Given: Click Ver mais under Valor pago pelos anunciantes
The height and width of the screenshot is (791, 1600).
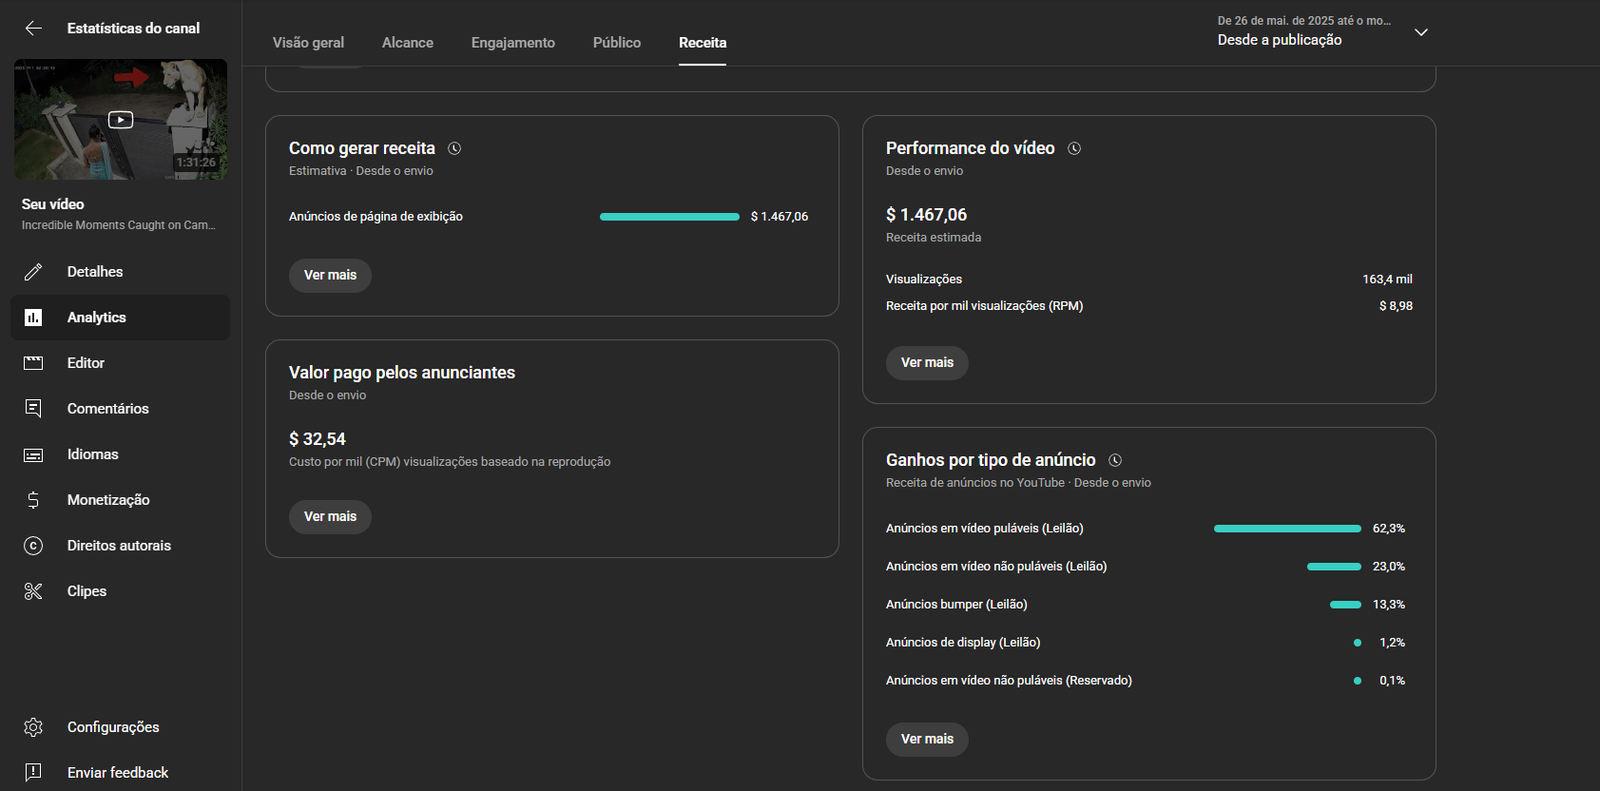Looking at the screenshot, I should [x=330, y=517].
